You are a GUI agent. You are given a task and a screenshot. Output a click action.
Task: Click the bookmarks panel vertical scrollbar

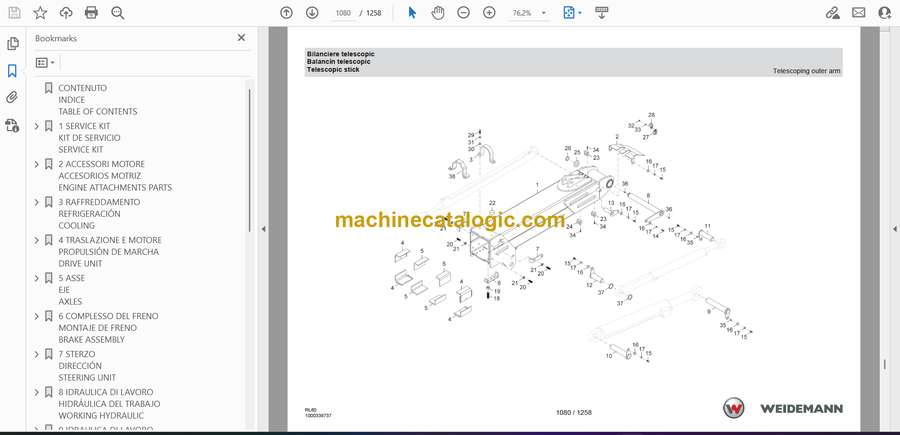pyautogui.click(x=249, y=160)
